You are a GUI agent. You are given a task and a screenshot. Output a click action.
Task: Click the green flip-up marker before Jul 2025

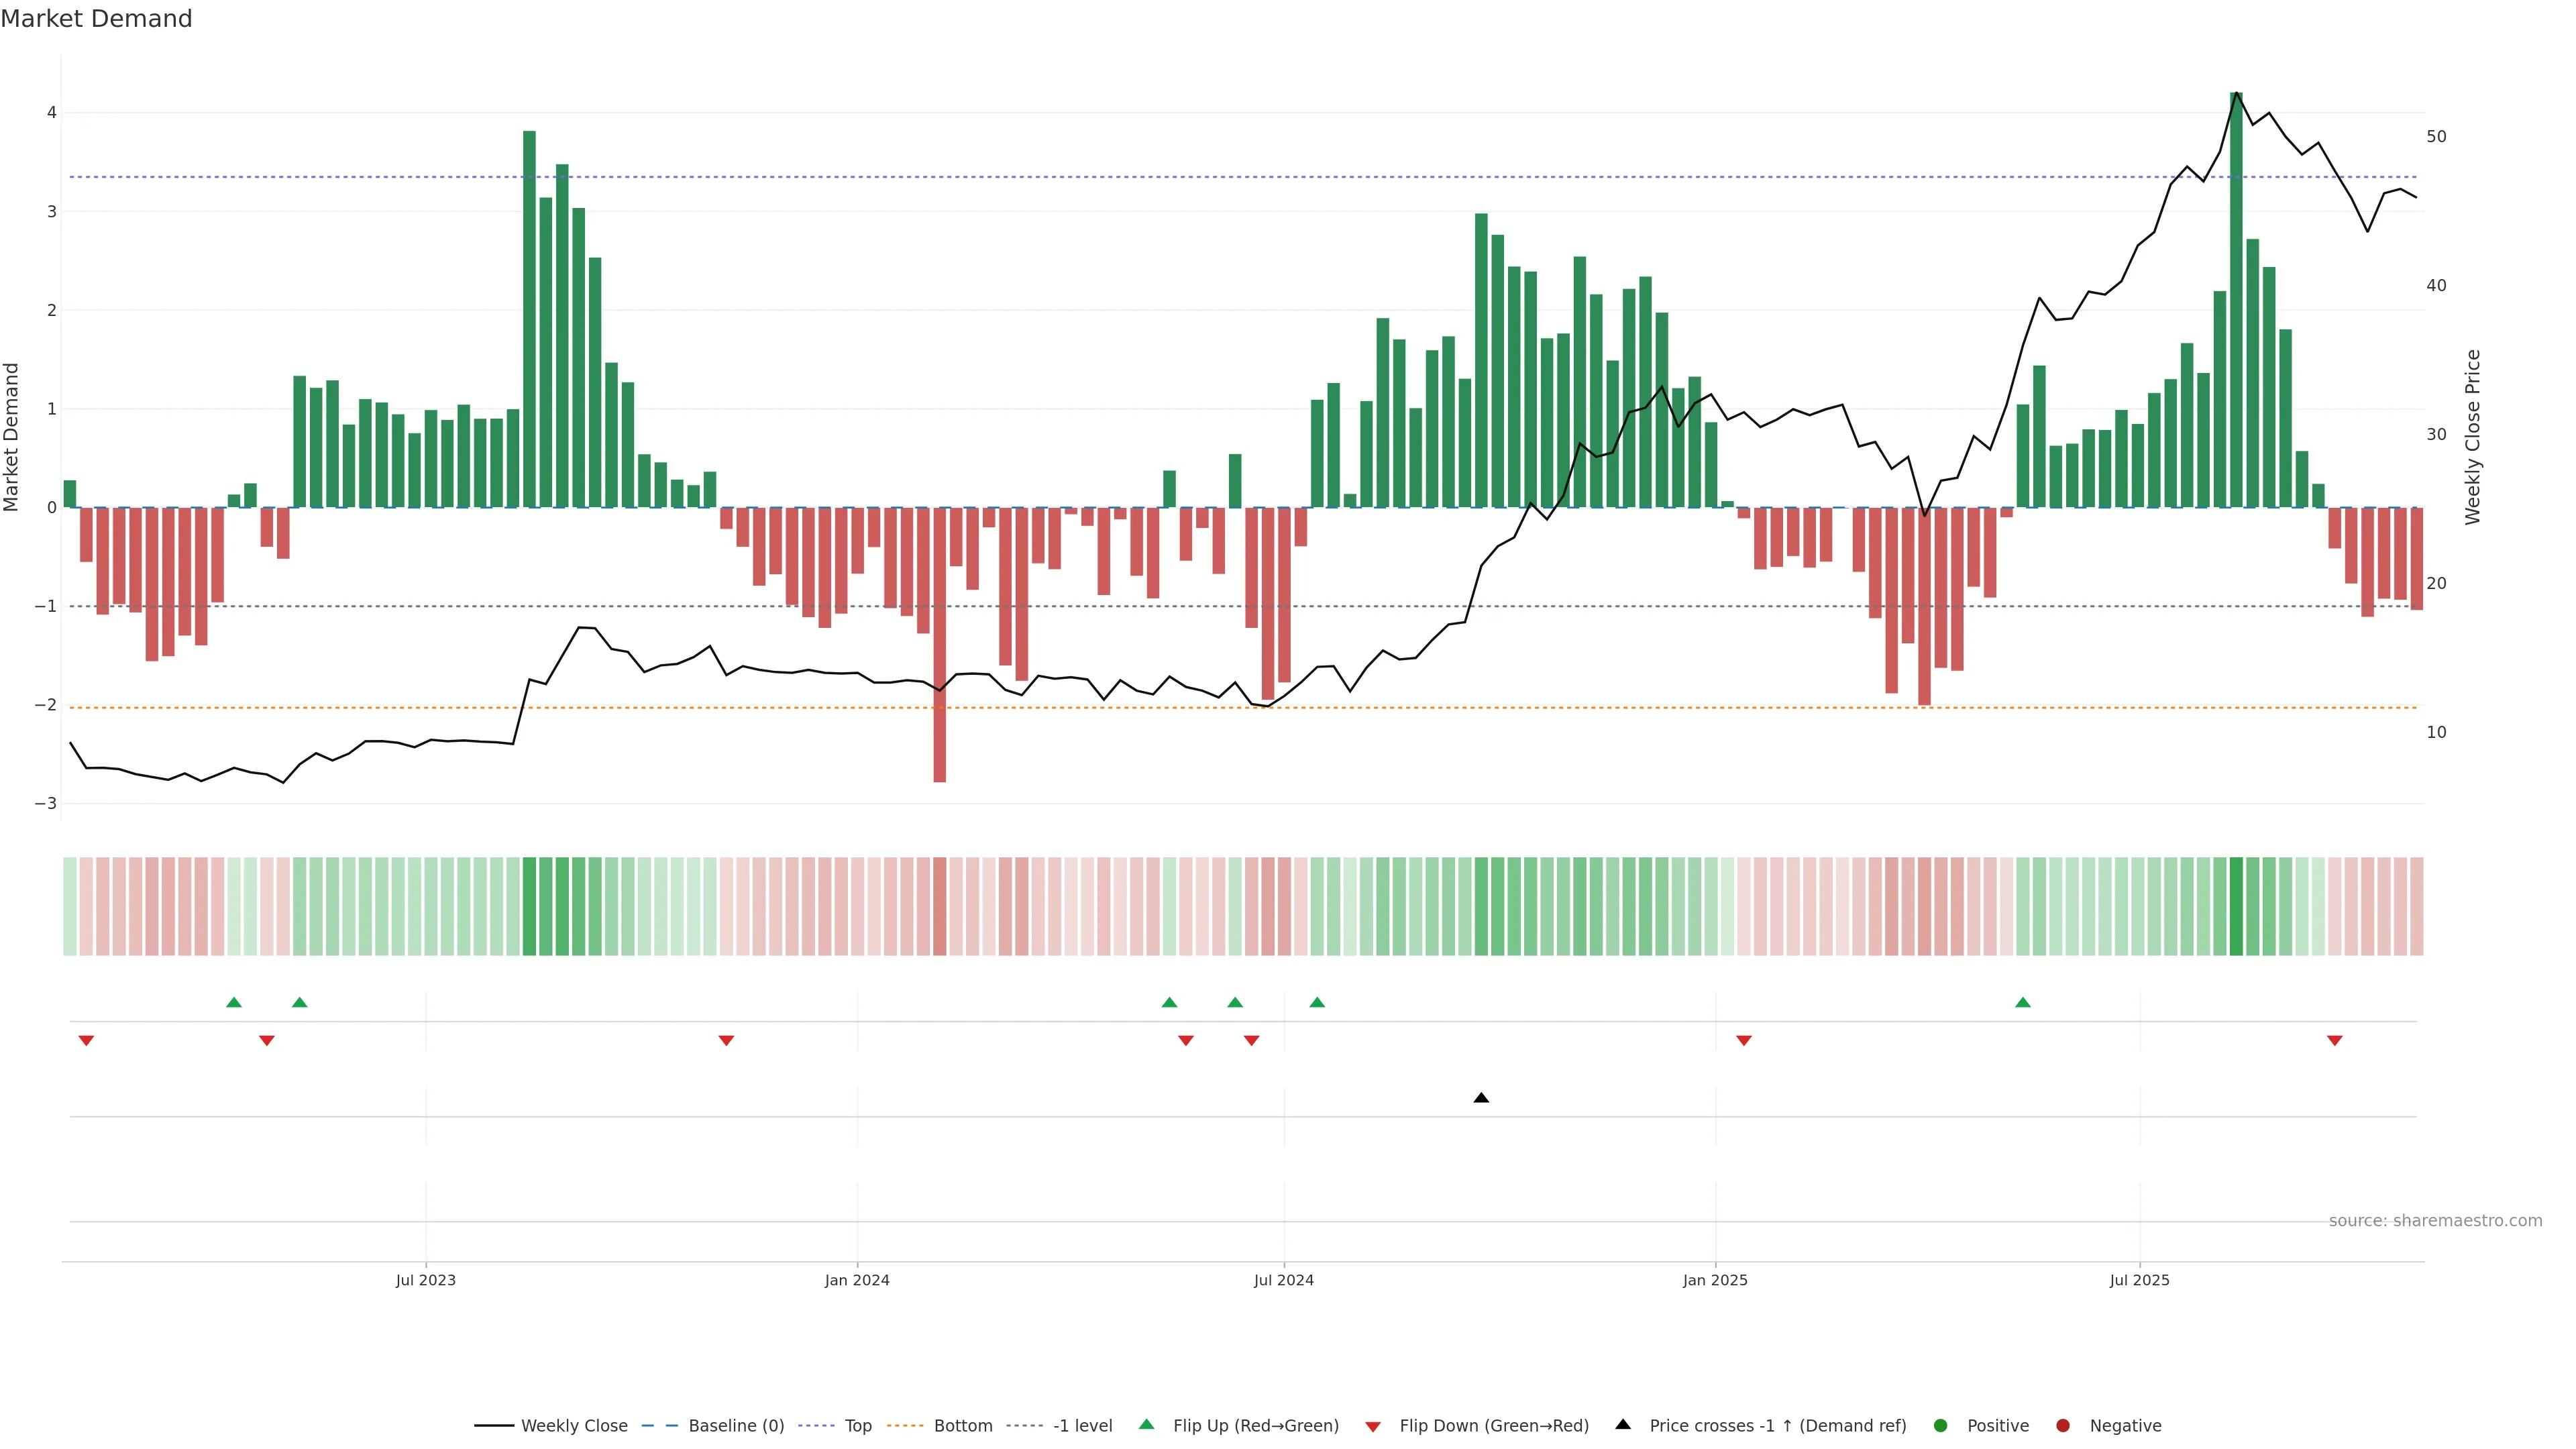pyautogui.click(x=2023, y=1002)
